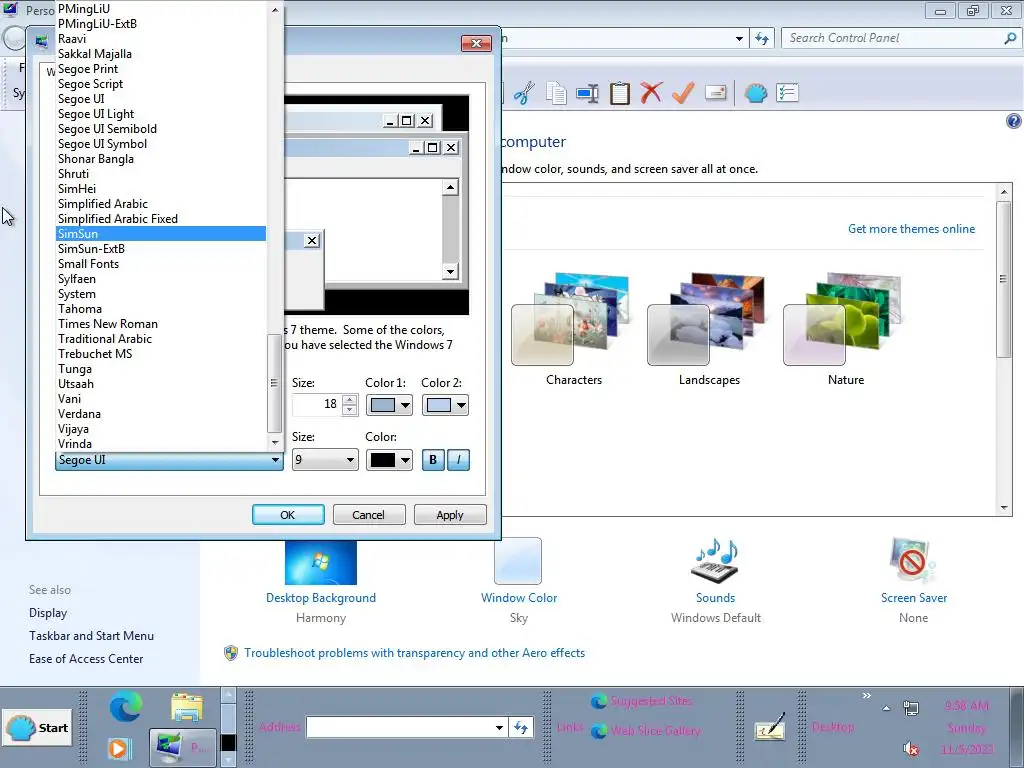Click OK in the appearance dialog

[x=288, y=515]
